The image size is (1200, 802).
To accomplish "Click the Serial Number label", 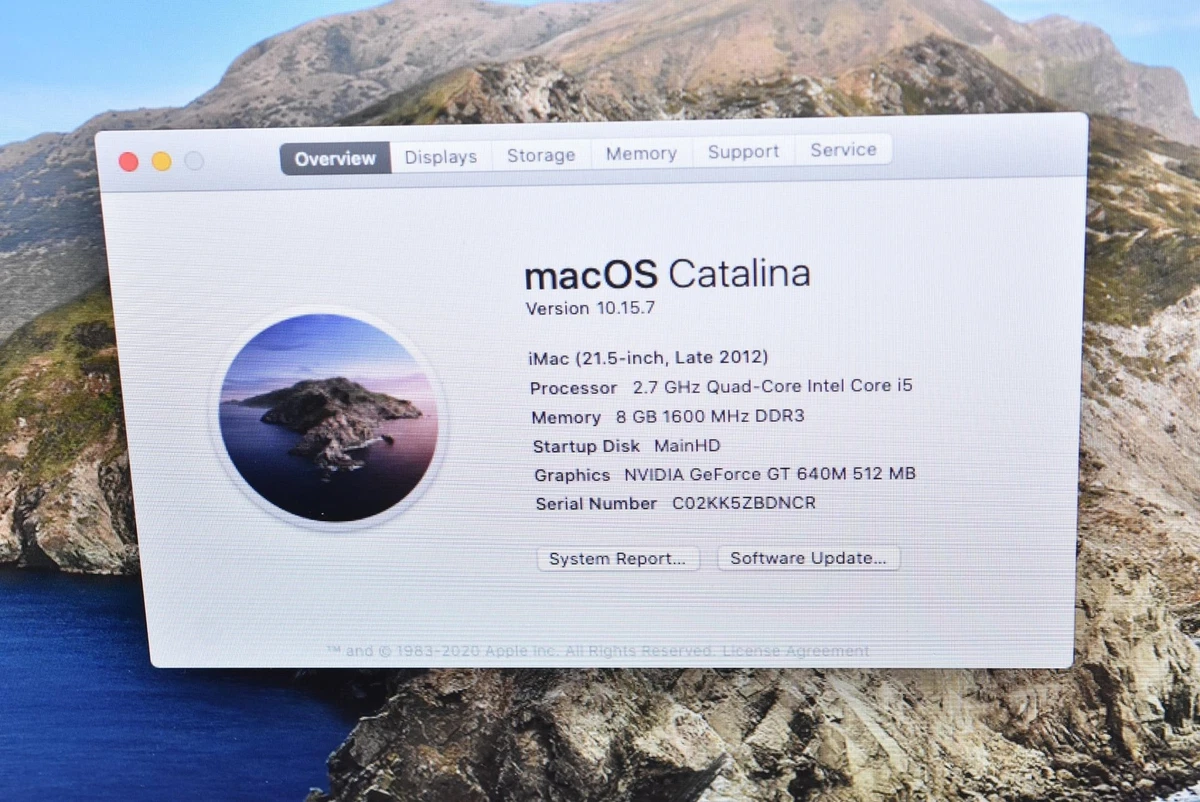I will click(x=596, y=504).
